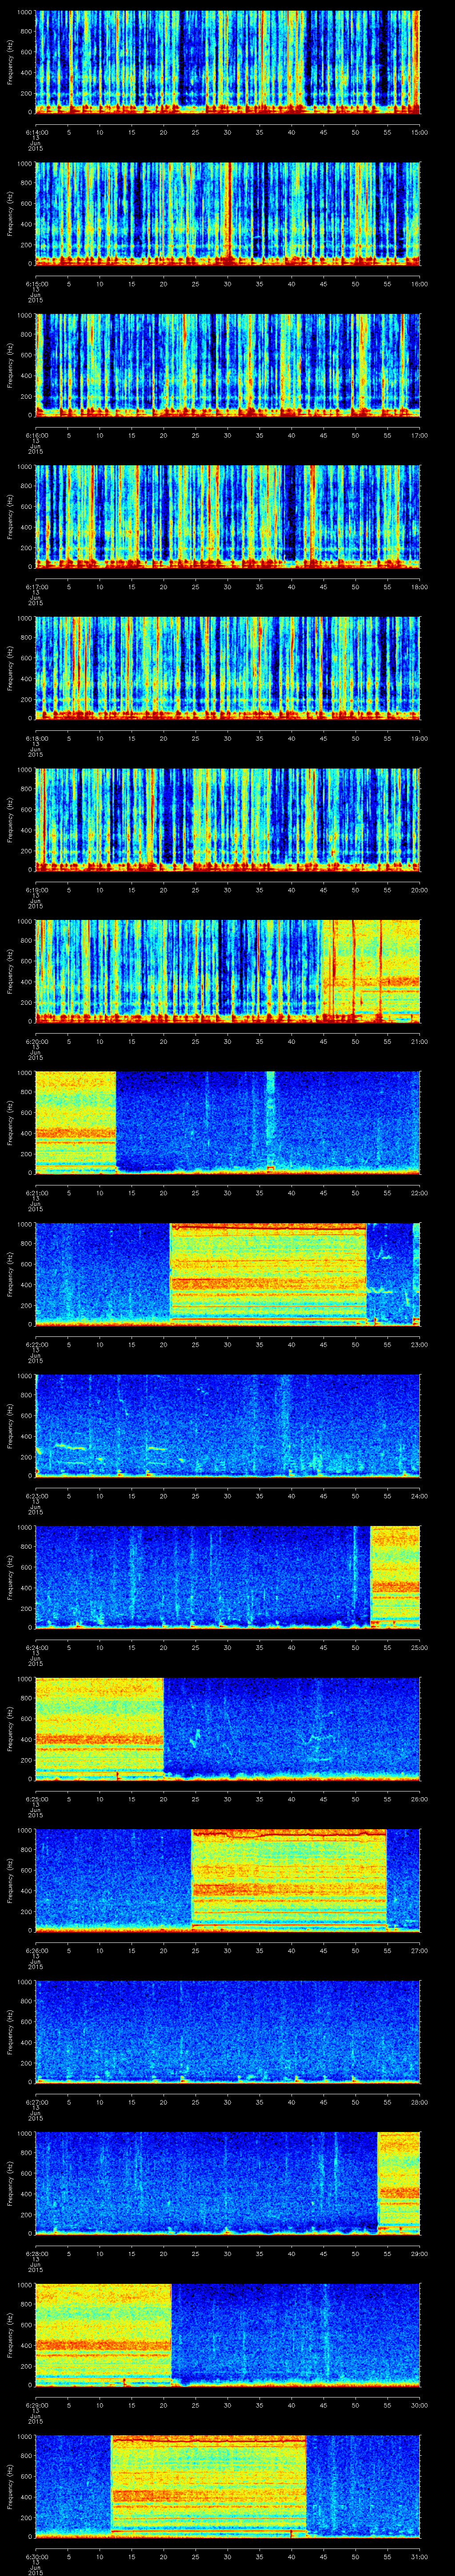
Task: Open the spectrogram panel starting at 6:24:00
Action: point(228,1577)
